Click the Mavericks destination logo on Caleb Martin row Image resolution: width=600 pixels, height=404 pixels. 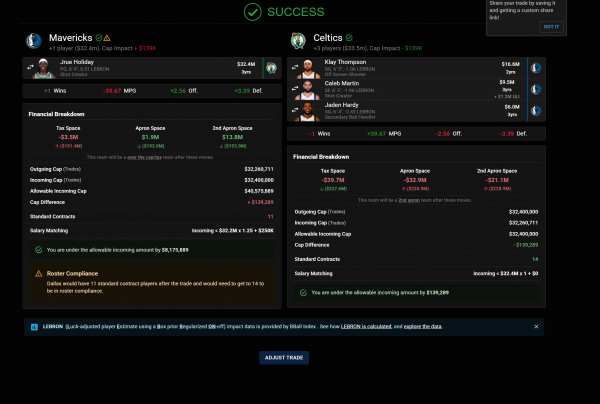click(536, 89)
